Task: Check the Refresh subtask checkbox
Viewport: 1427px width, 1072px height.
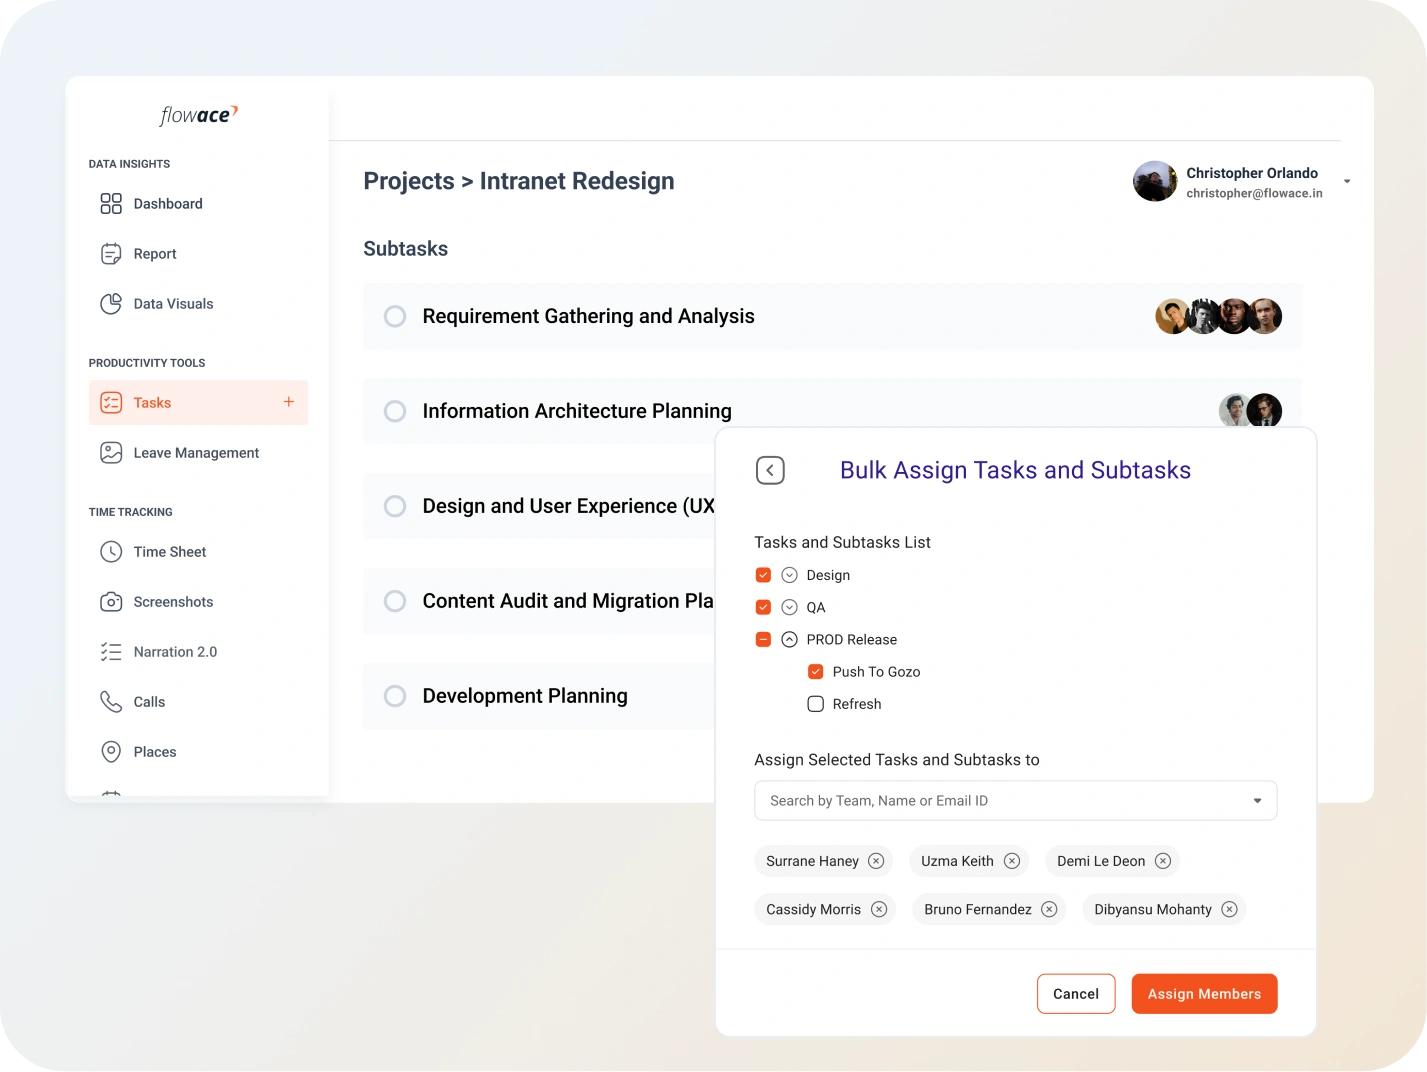Action: pos(816,704)
